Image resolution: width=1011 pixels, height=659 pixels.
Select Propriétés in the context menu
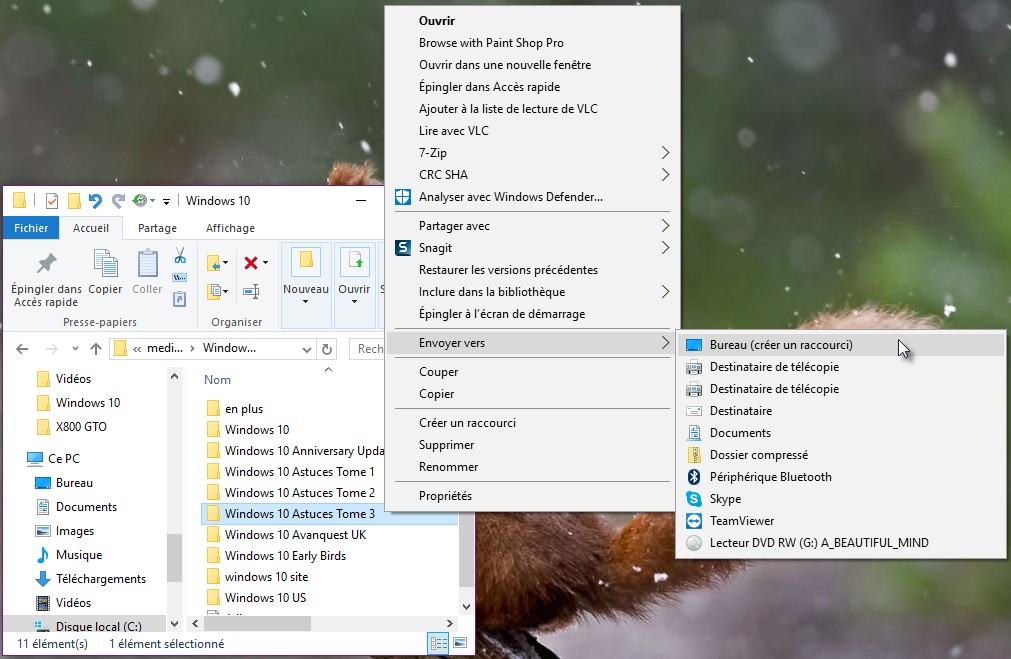[x=445, y=496]
